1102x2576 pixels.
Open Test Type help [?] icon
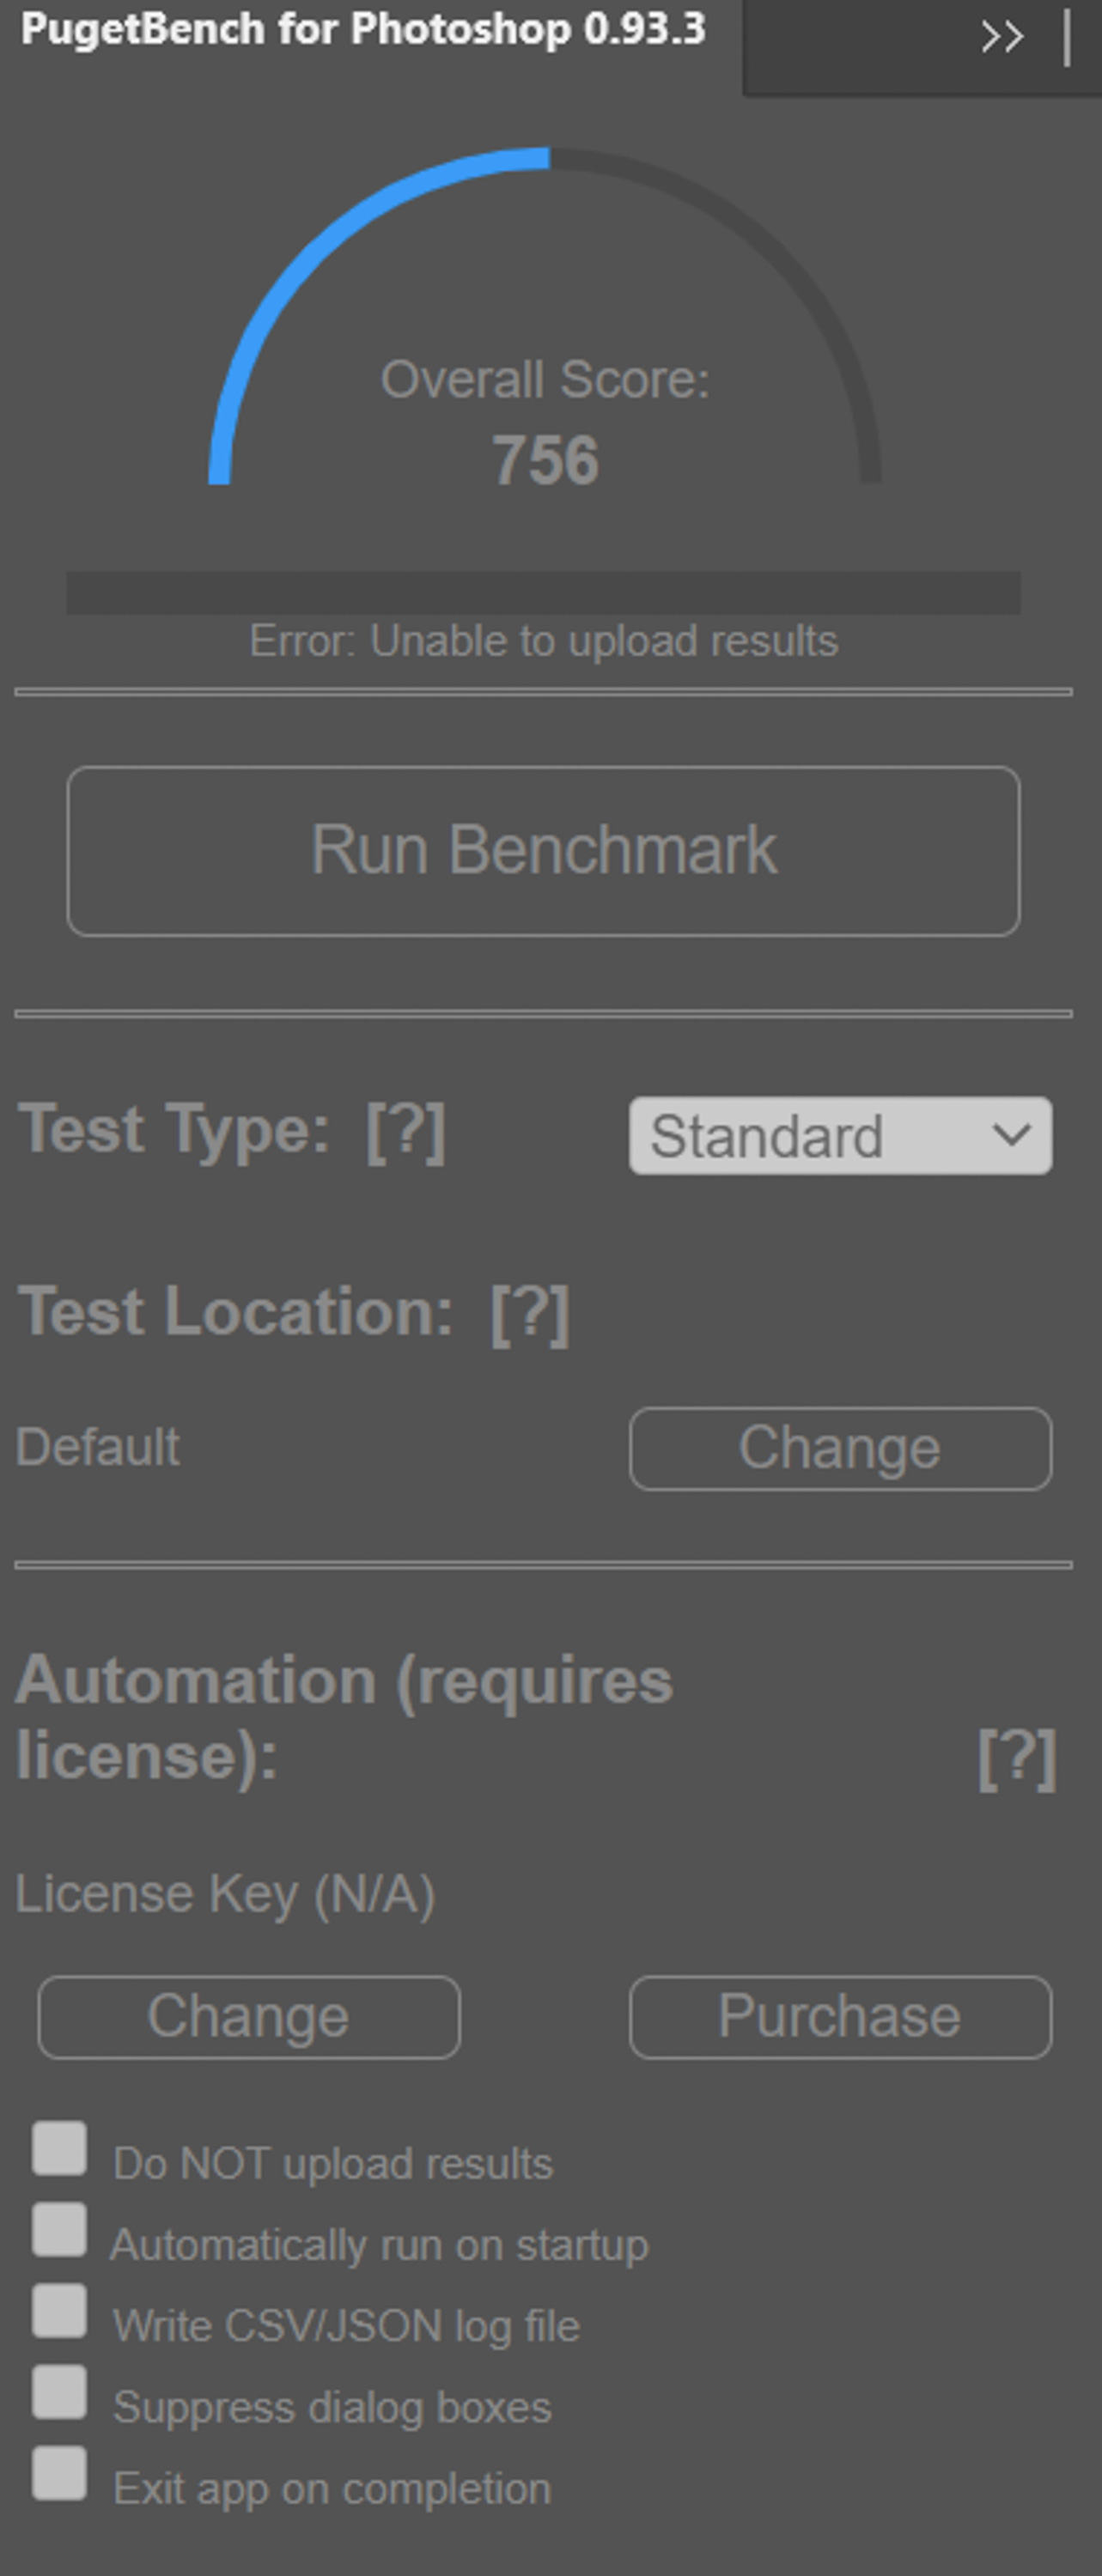(406, 1132)
